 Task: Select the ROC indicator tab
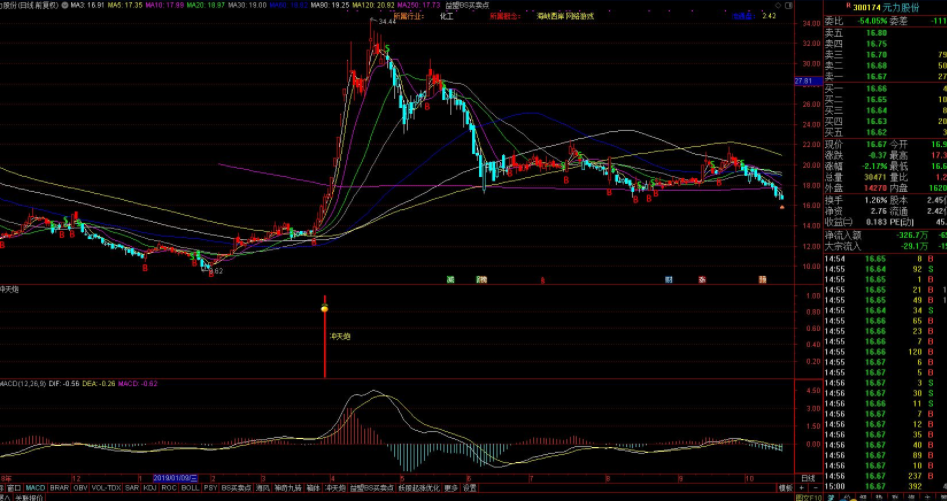(x=169, y=488)
